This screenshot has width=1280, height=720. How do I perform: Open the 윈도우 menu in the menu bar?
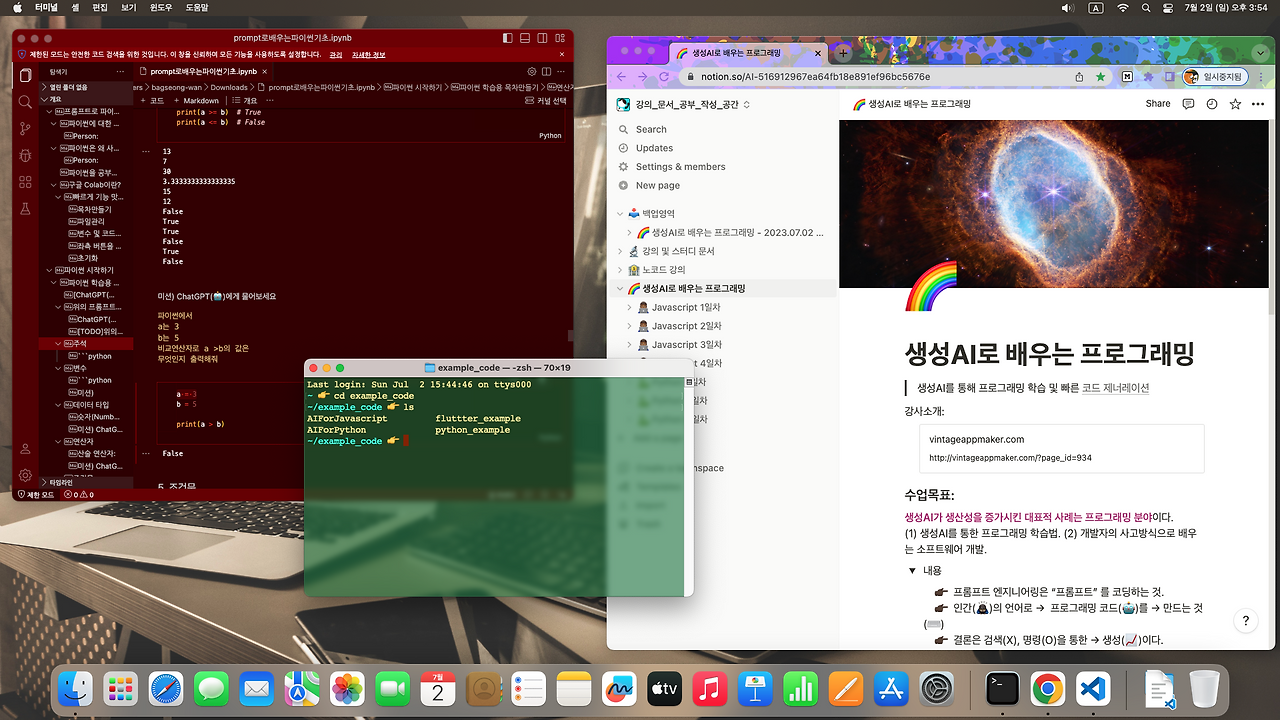point(163,7)
